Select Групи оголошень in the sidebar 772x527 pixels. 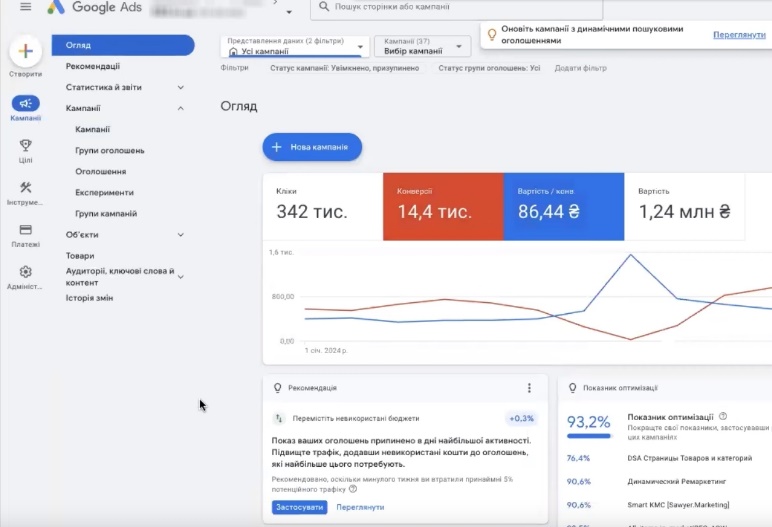[x=110, y=150]
